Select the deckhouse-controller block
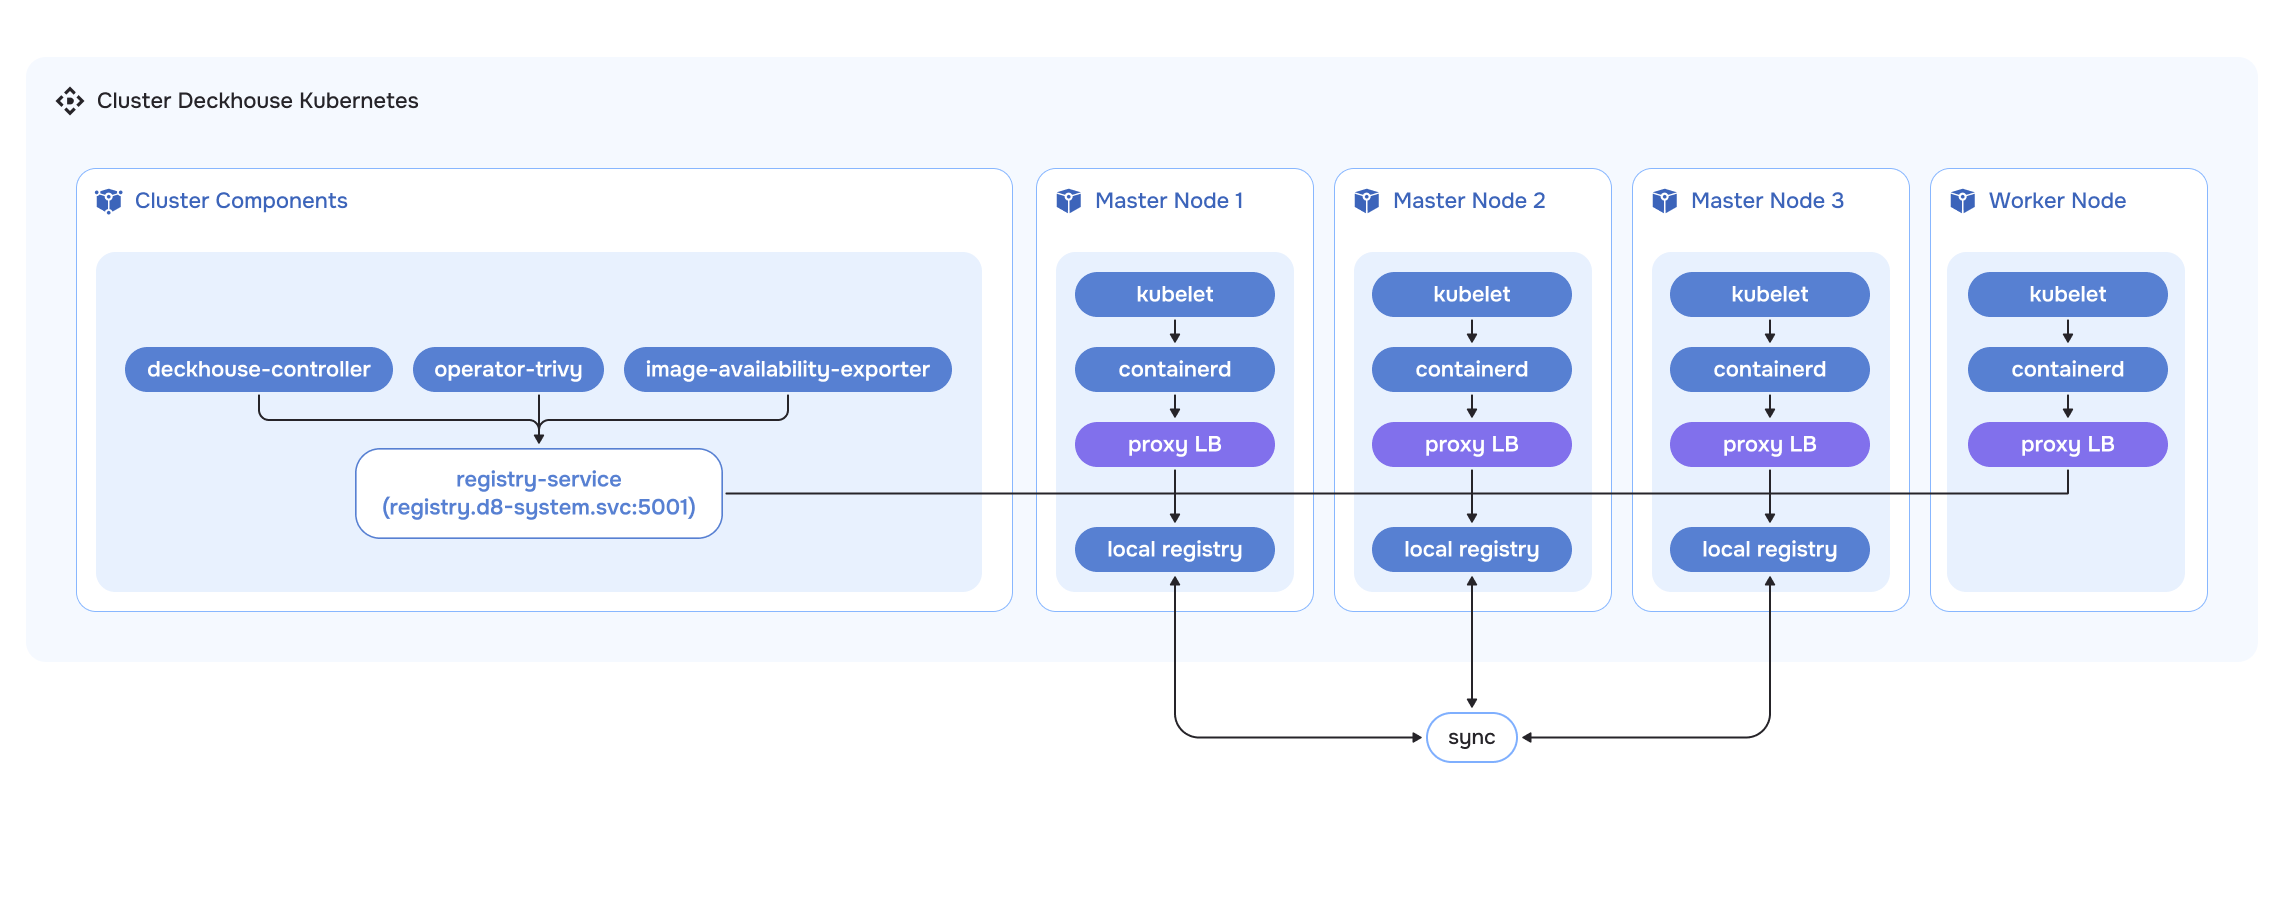 (258, 370)
